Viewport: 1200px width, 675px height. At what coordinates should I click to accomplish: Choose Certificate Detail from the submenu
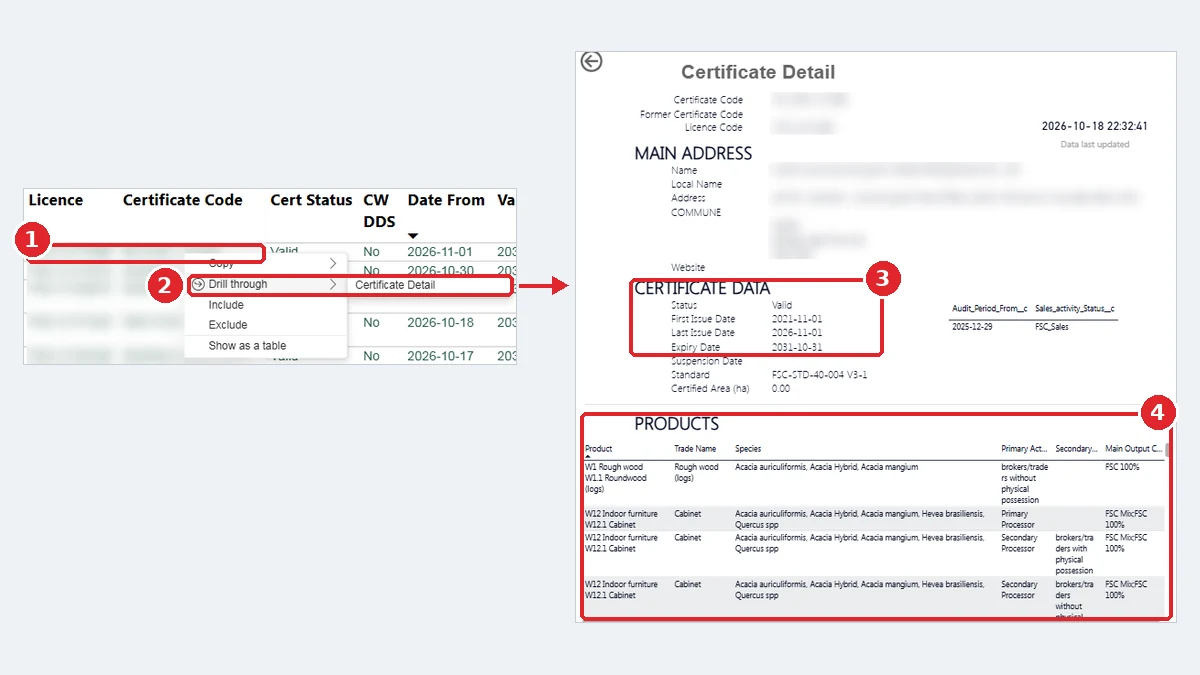[395, 285]
